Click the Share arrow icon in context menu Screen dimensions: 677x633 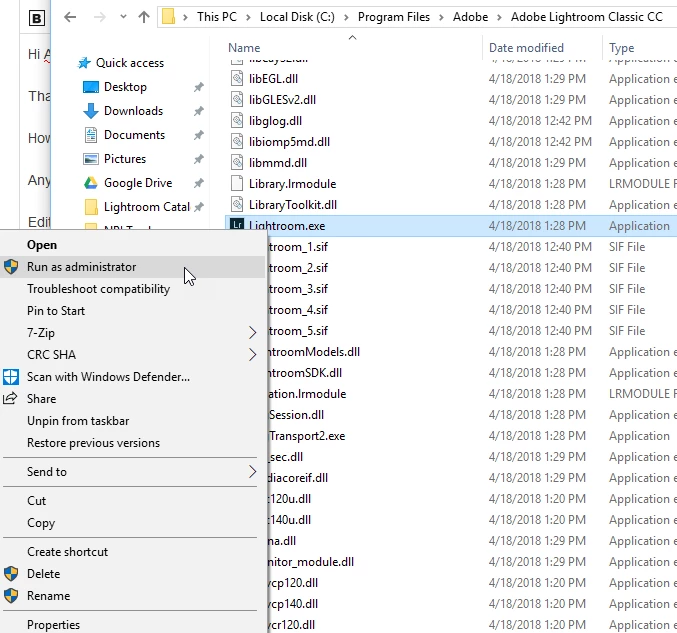point(10,398)
